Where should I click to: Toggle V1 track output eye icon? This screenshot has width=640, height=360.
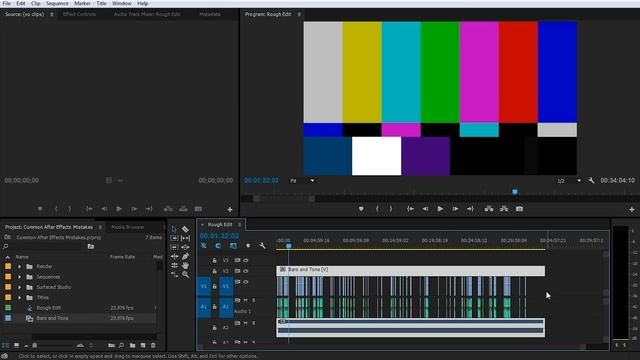click(x=246, y=282)
